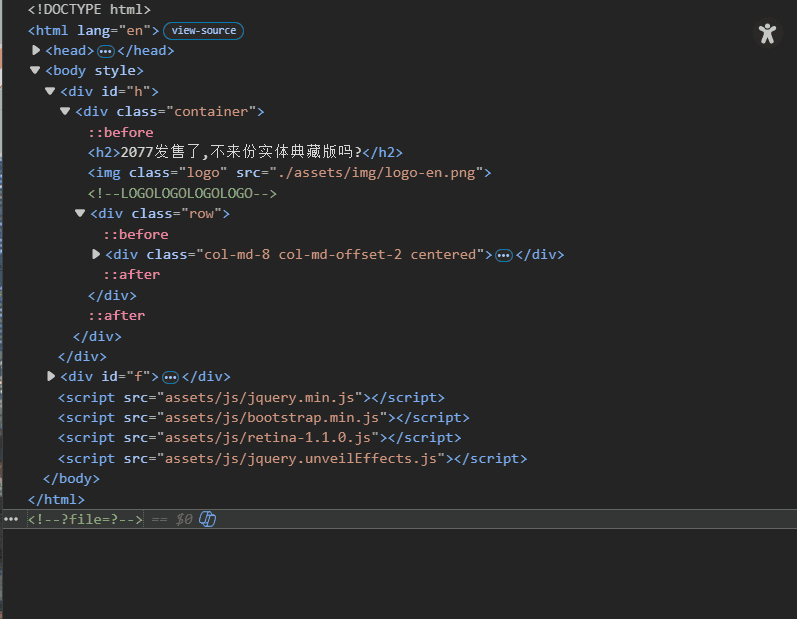Image resolution: width=797 pixels, height=619 pixels.
Task: Open assets/js/bootstrap.min.js script link
Action: (x=272, y=418)
